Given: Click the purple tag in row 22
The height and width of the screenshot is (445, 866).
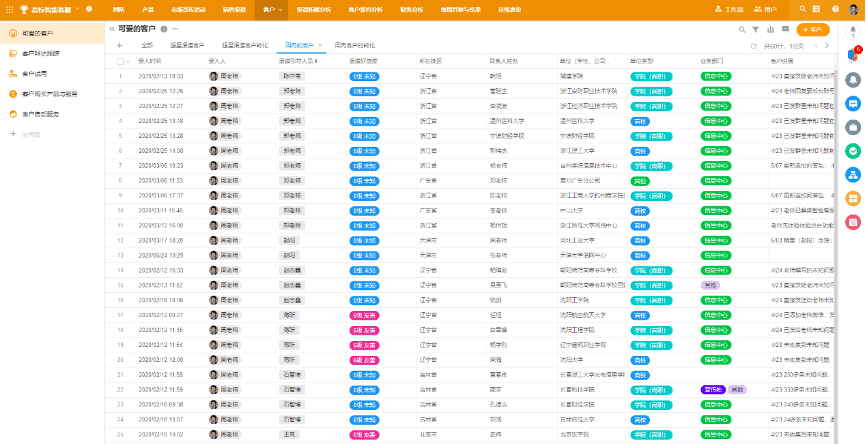Looking at the screenshot, I should tap(712, 390).
